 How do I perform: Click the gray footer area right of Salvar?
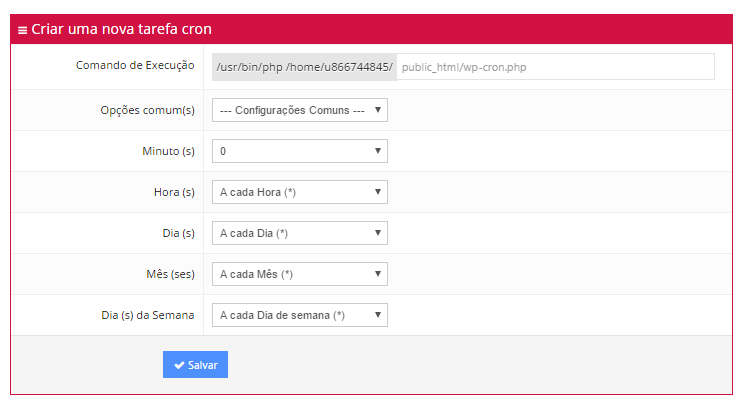pyautogui.click(x=480, y=365)
